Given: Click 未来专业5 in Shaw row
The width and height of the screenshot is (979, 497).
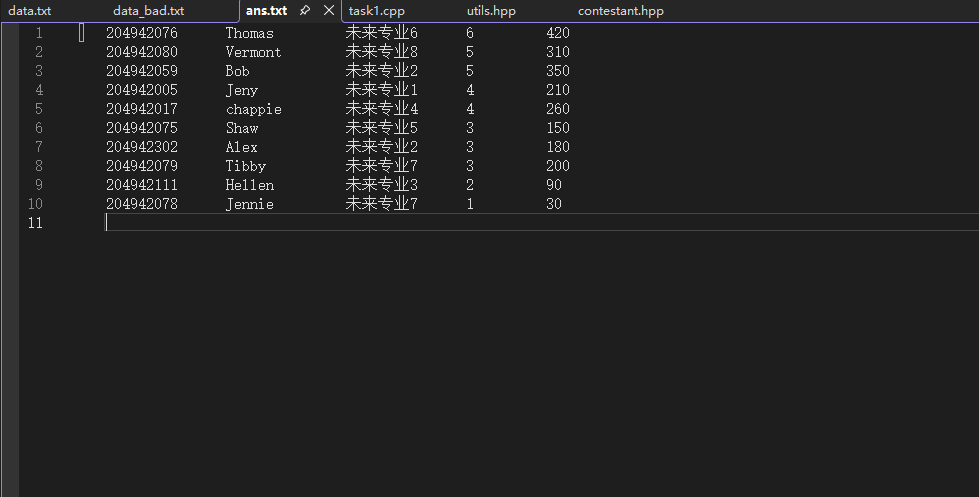Looking at the screenshot, I should click(381, 128).
